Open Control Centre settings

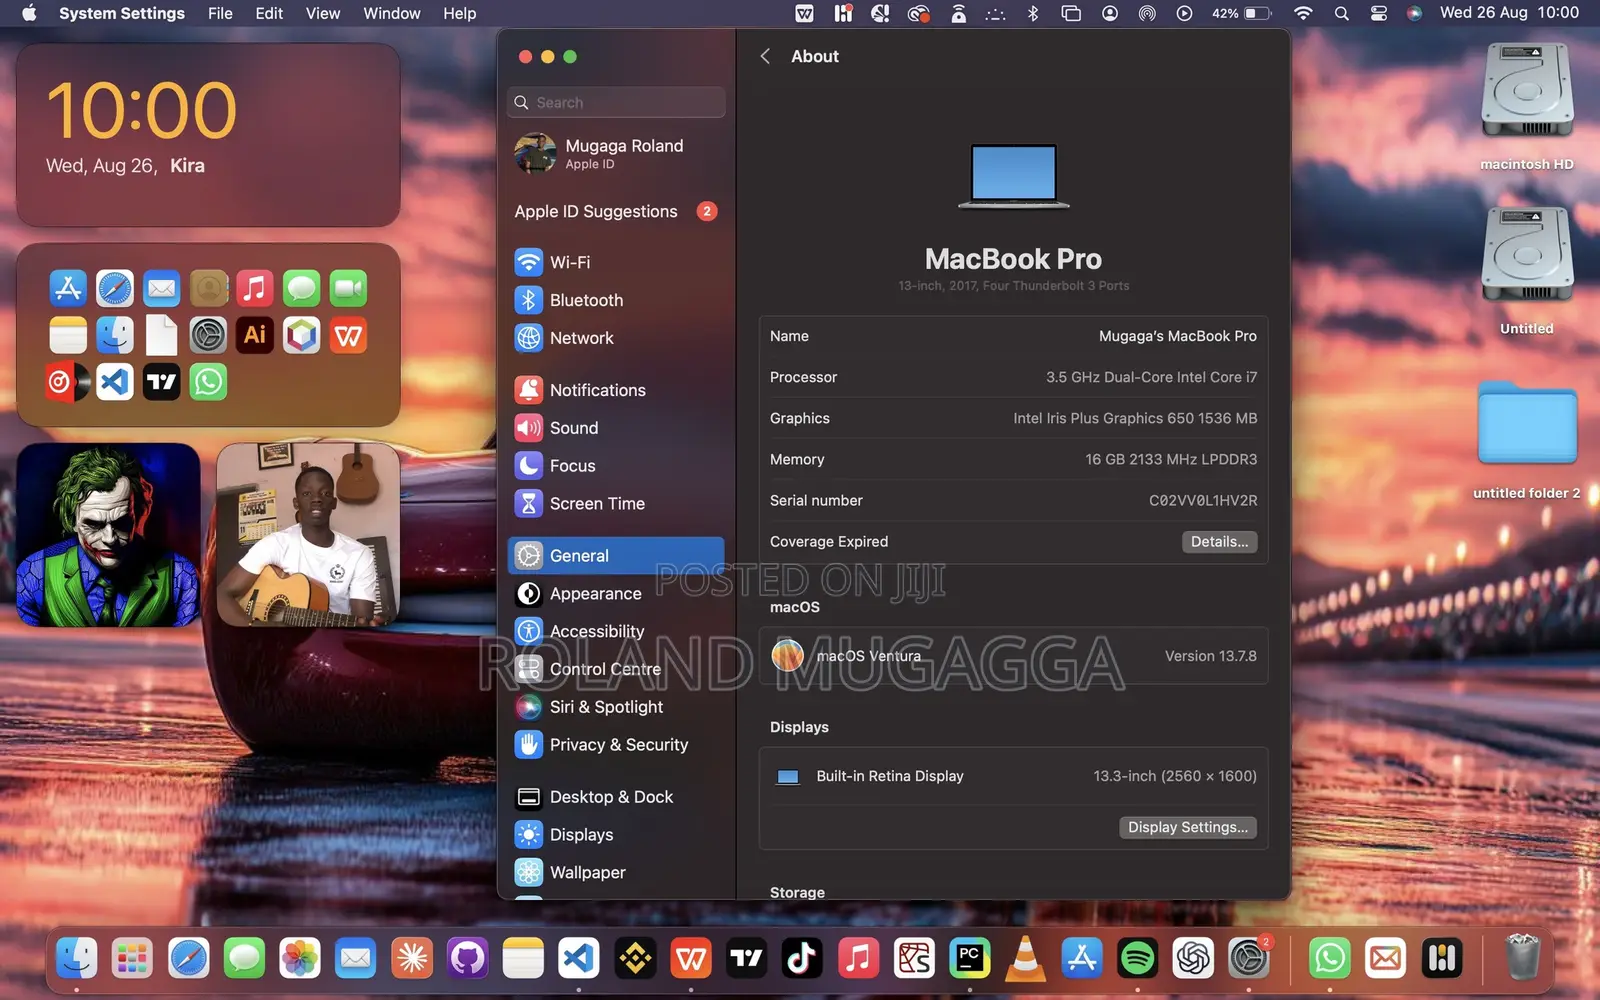tap(616, 670)
